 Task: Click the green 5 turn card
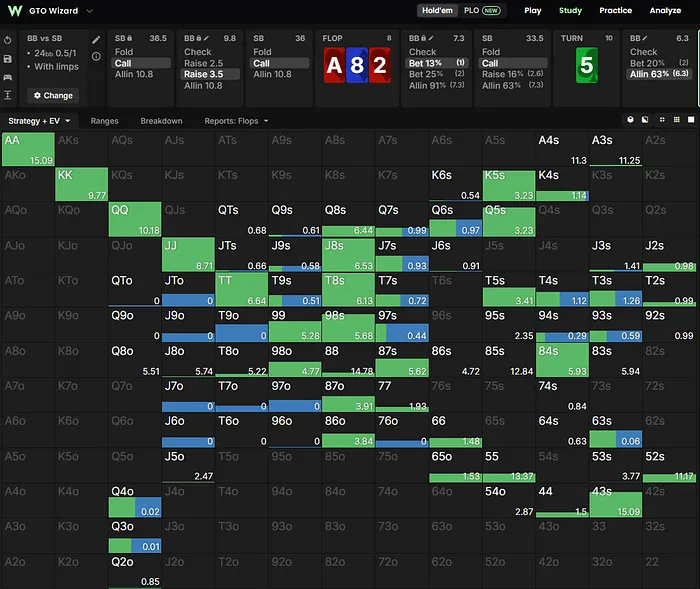pos(587,65)
